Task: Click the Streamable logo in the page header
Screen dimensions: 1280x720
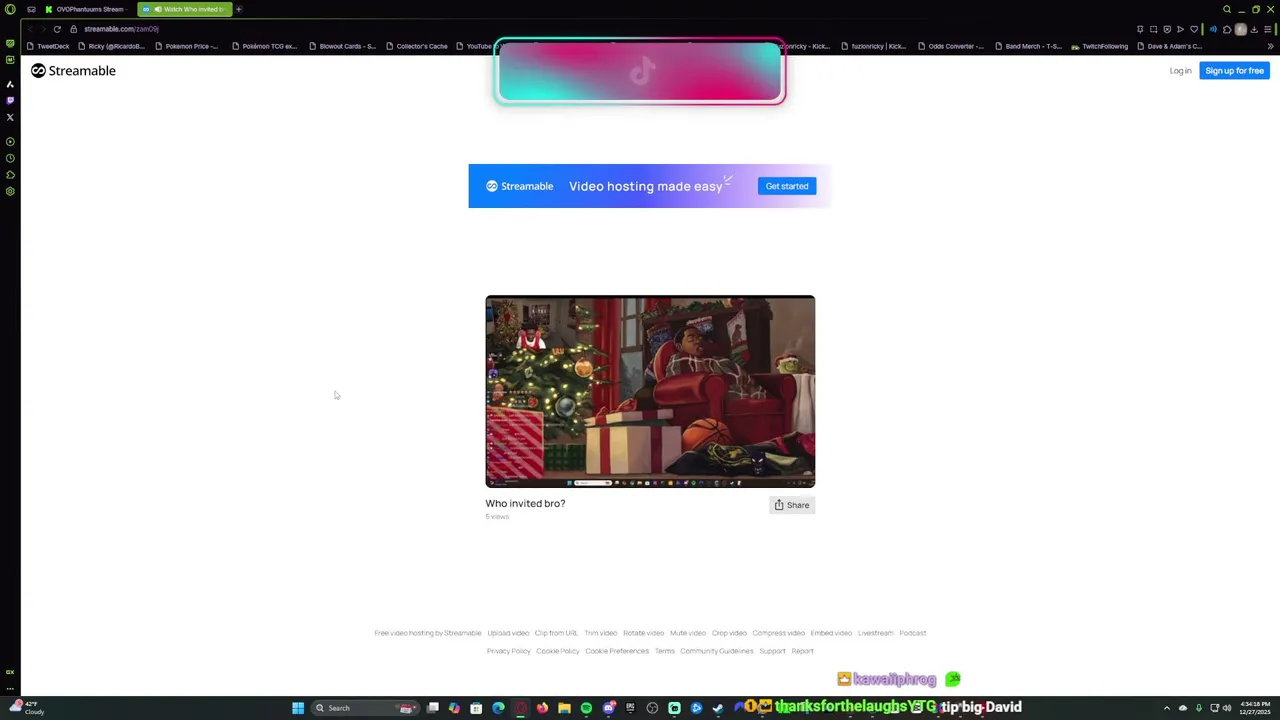Action: pyautogui.click(x=73, y=71)
